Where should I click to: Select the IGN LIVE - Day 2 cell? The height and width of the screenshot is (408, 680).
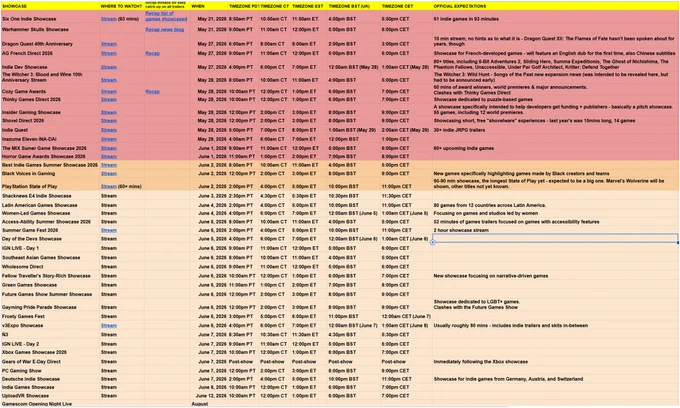50,344
